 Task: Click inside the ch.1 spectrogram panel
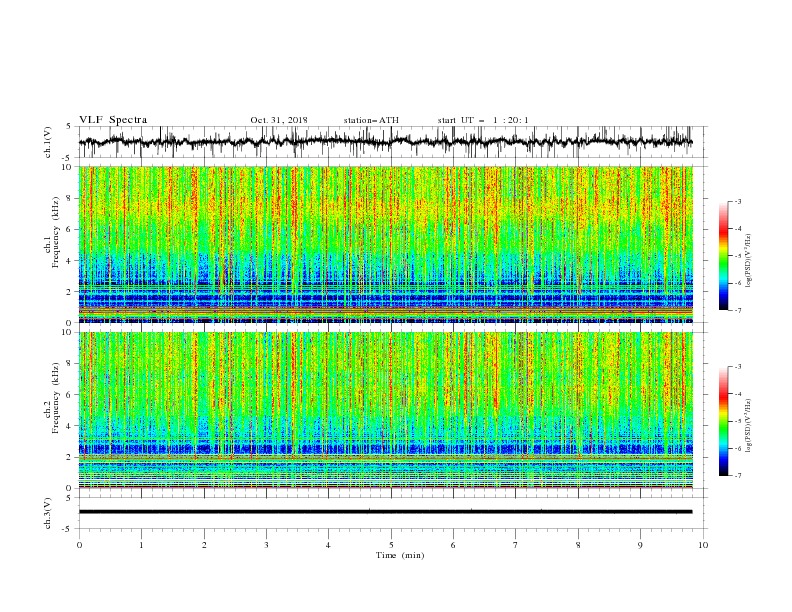[386, 244]
